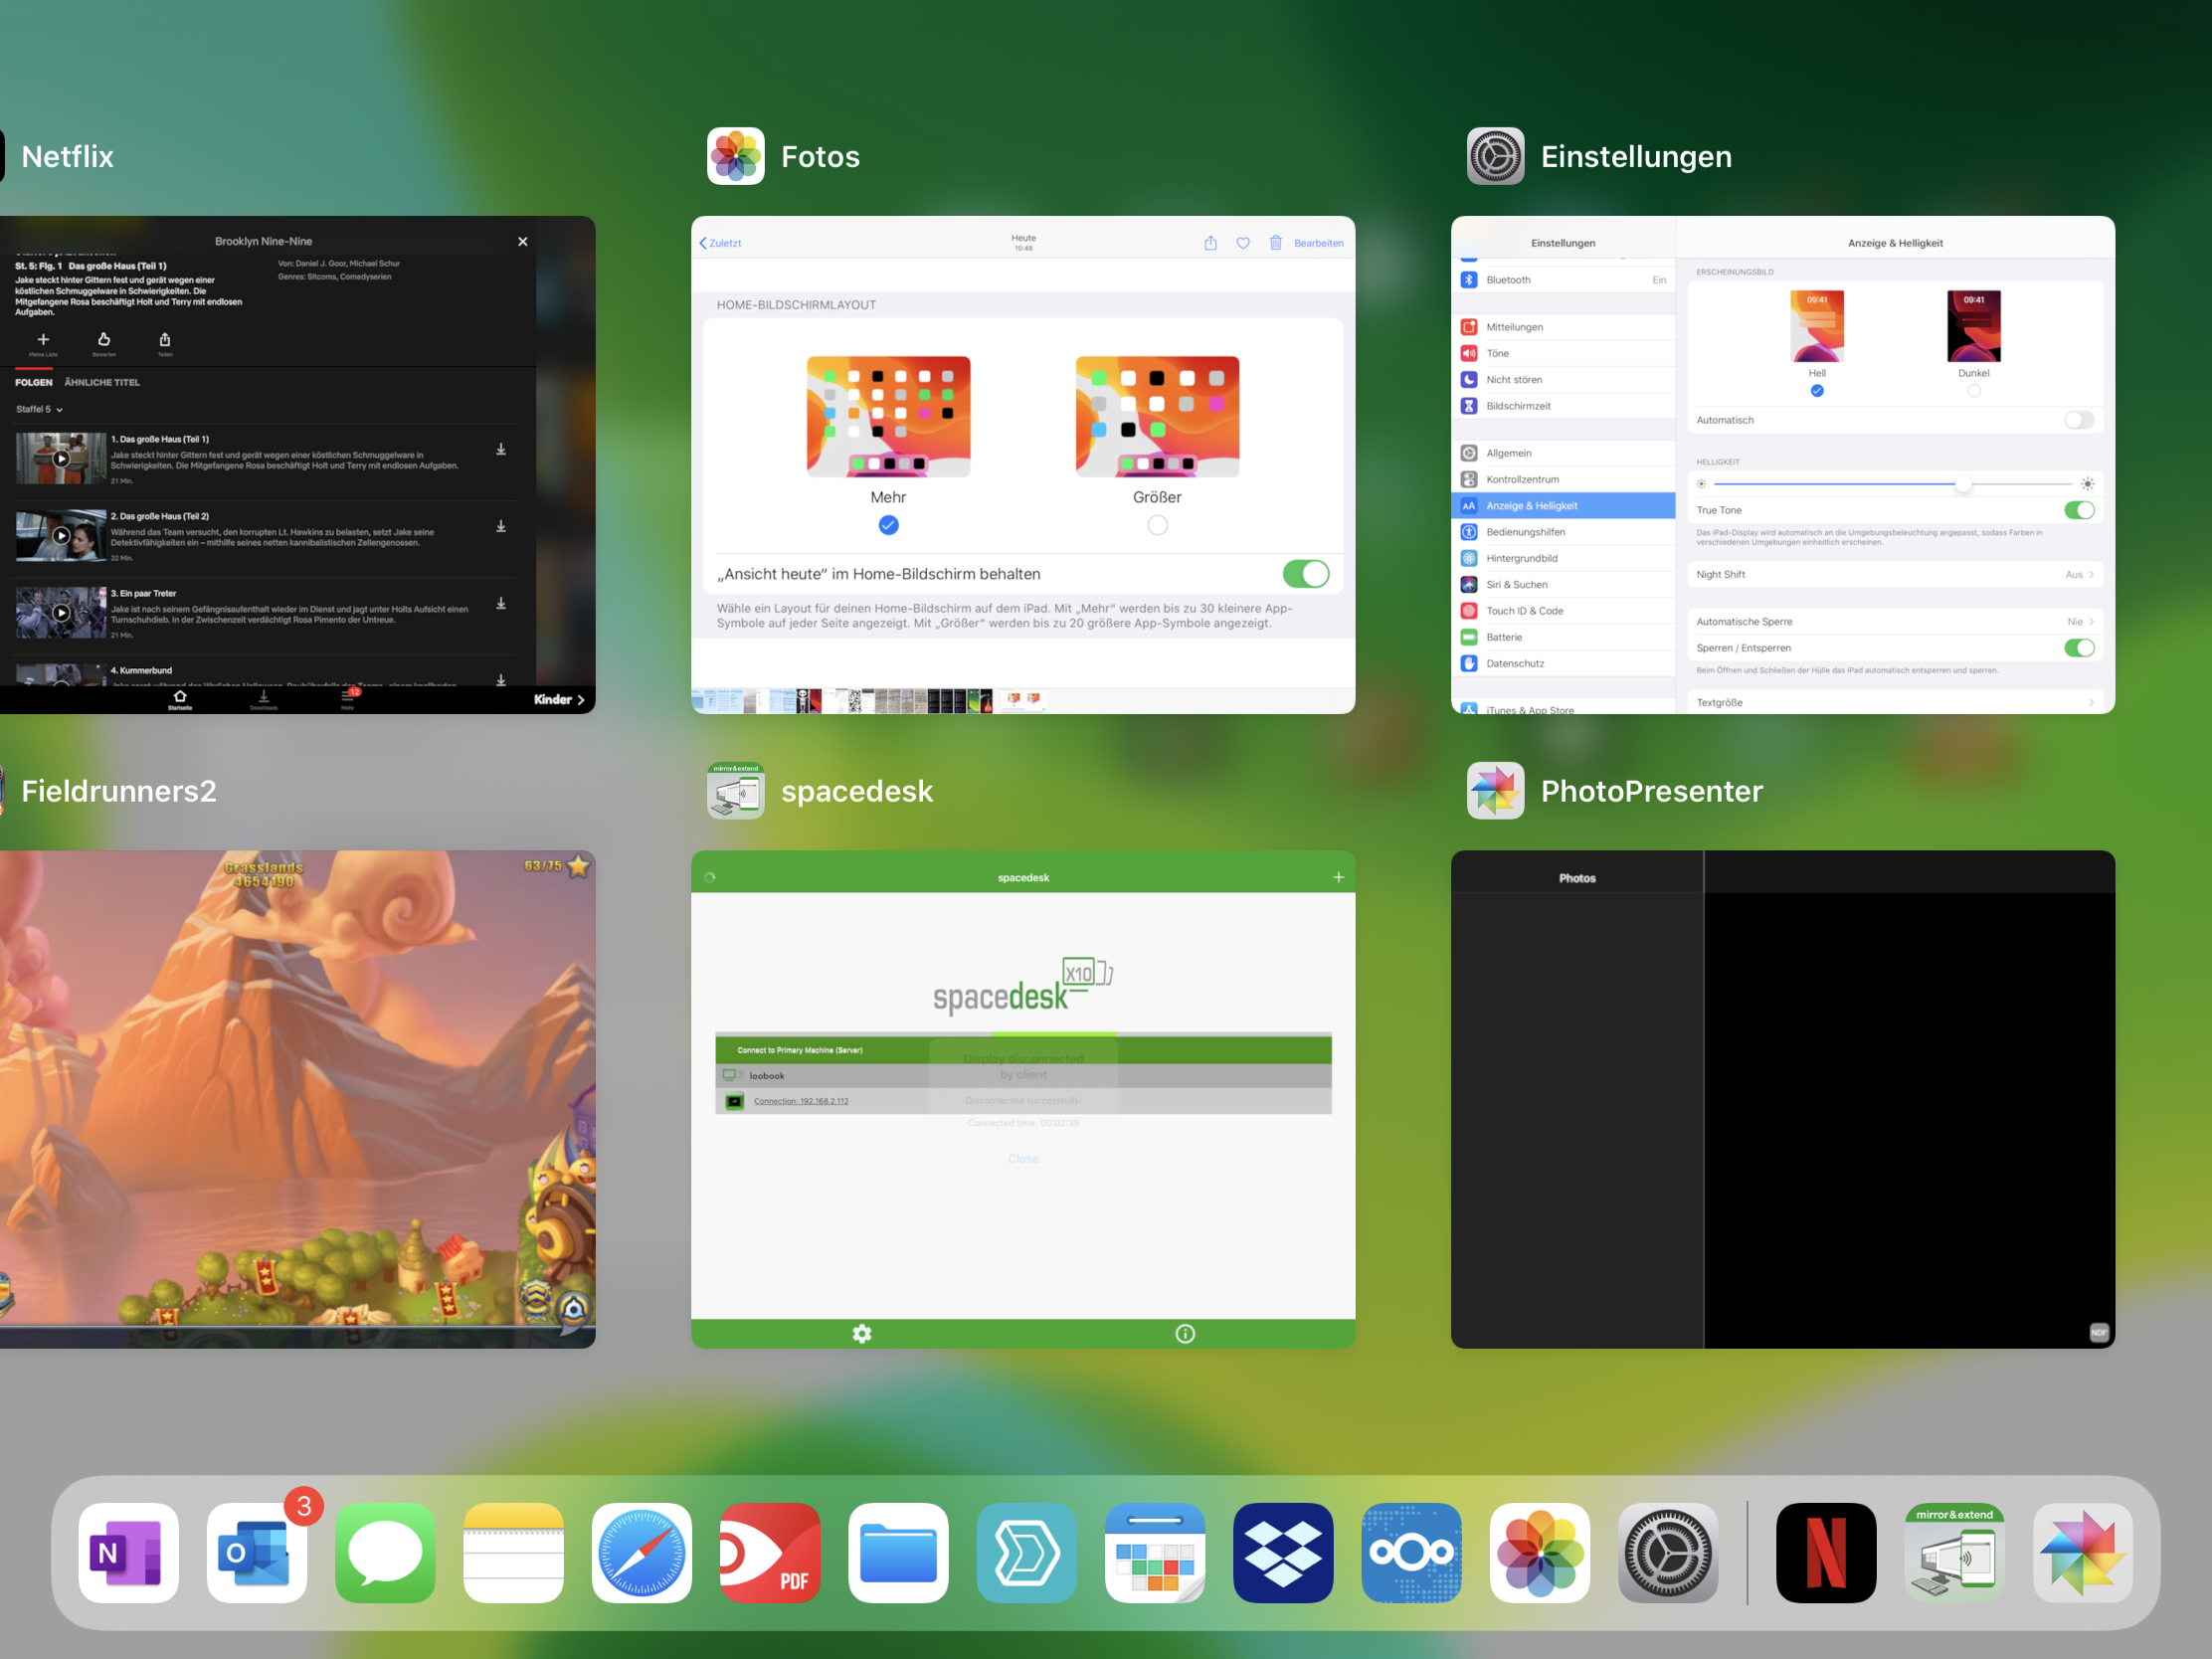
Task: Expand the Staffel 5 season dropdown
Action: pos(40,409)
